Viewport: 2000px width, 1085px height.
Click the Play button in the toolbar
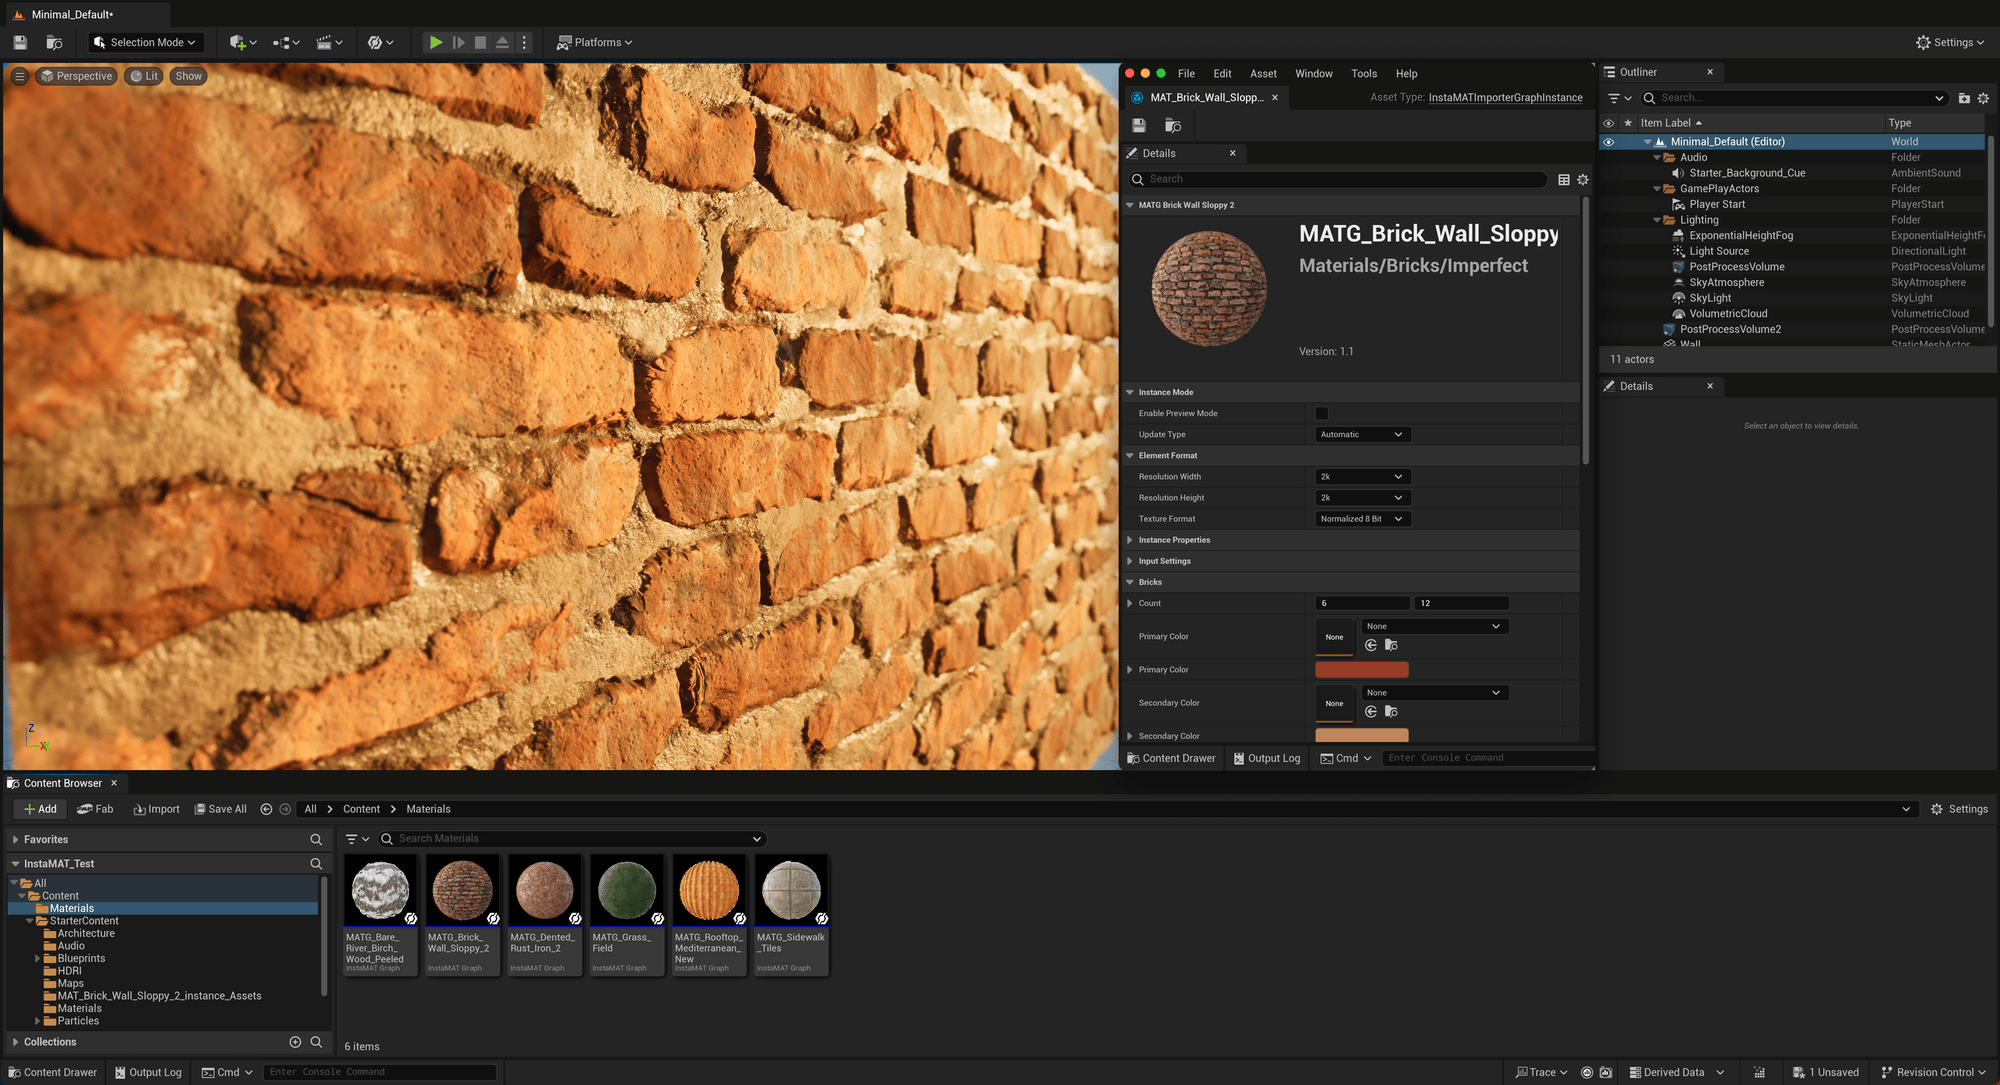tap(435, 42)
